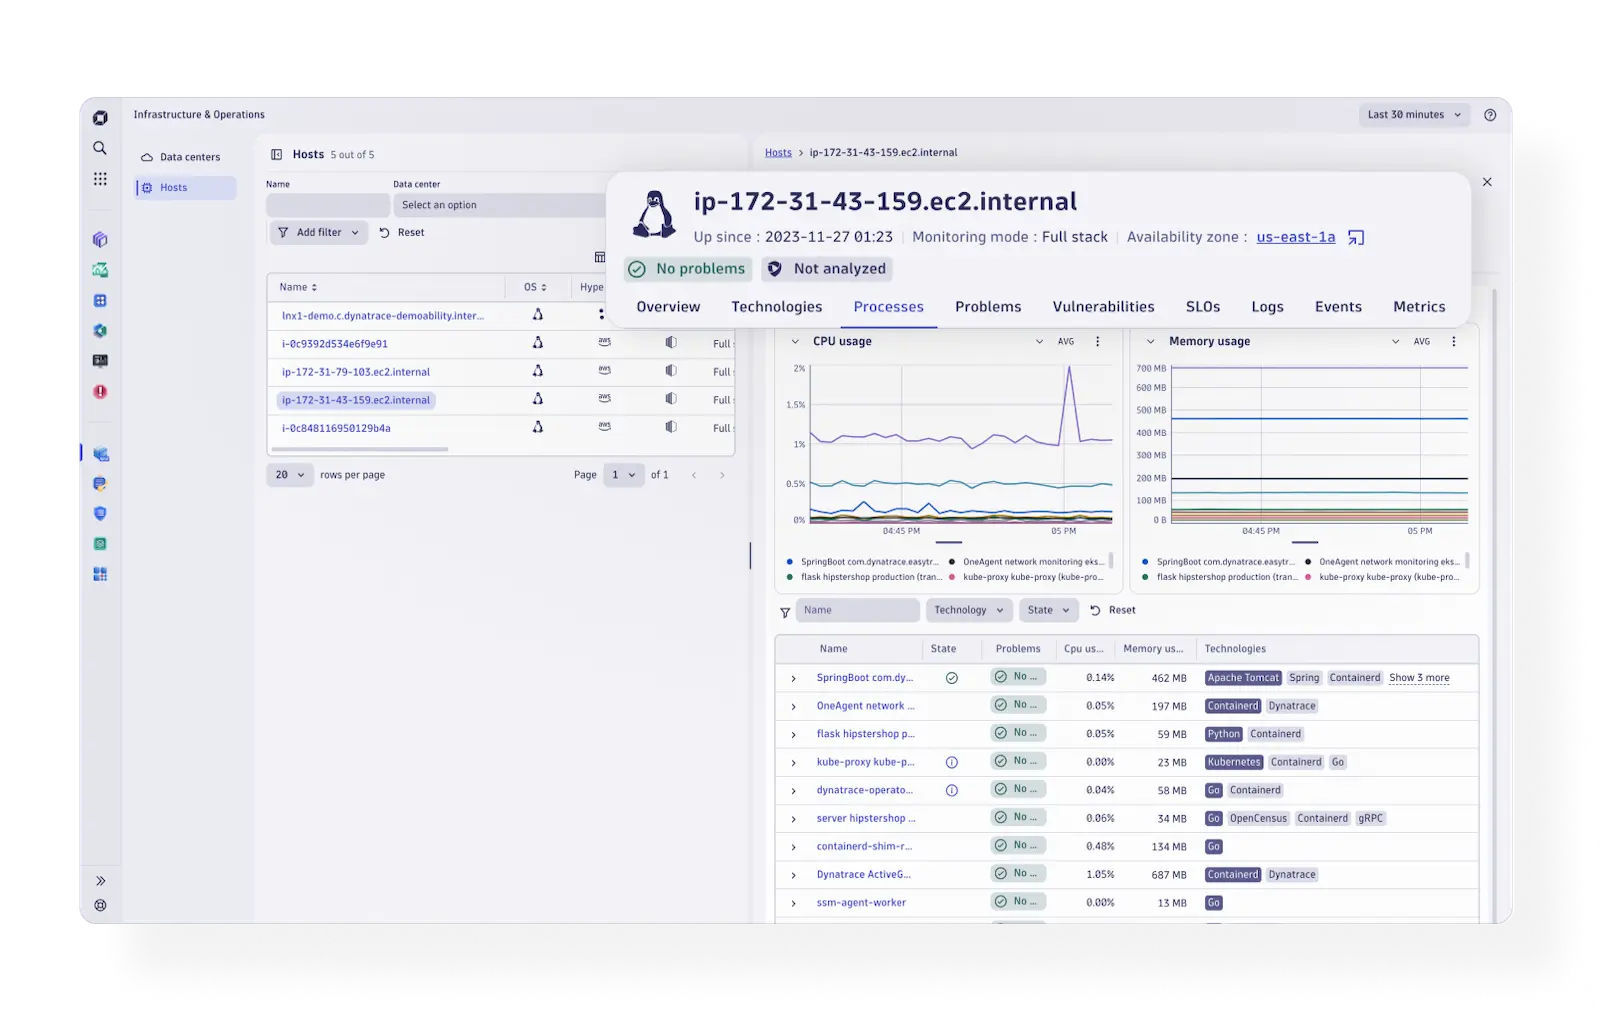The width and height of the screenshot is (1600, 1021).
Task: Sort hosts by OS column
Action: coord(535,287)
